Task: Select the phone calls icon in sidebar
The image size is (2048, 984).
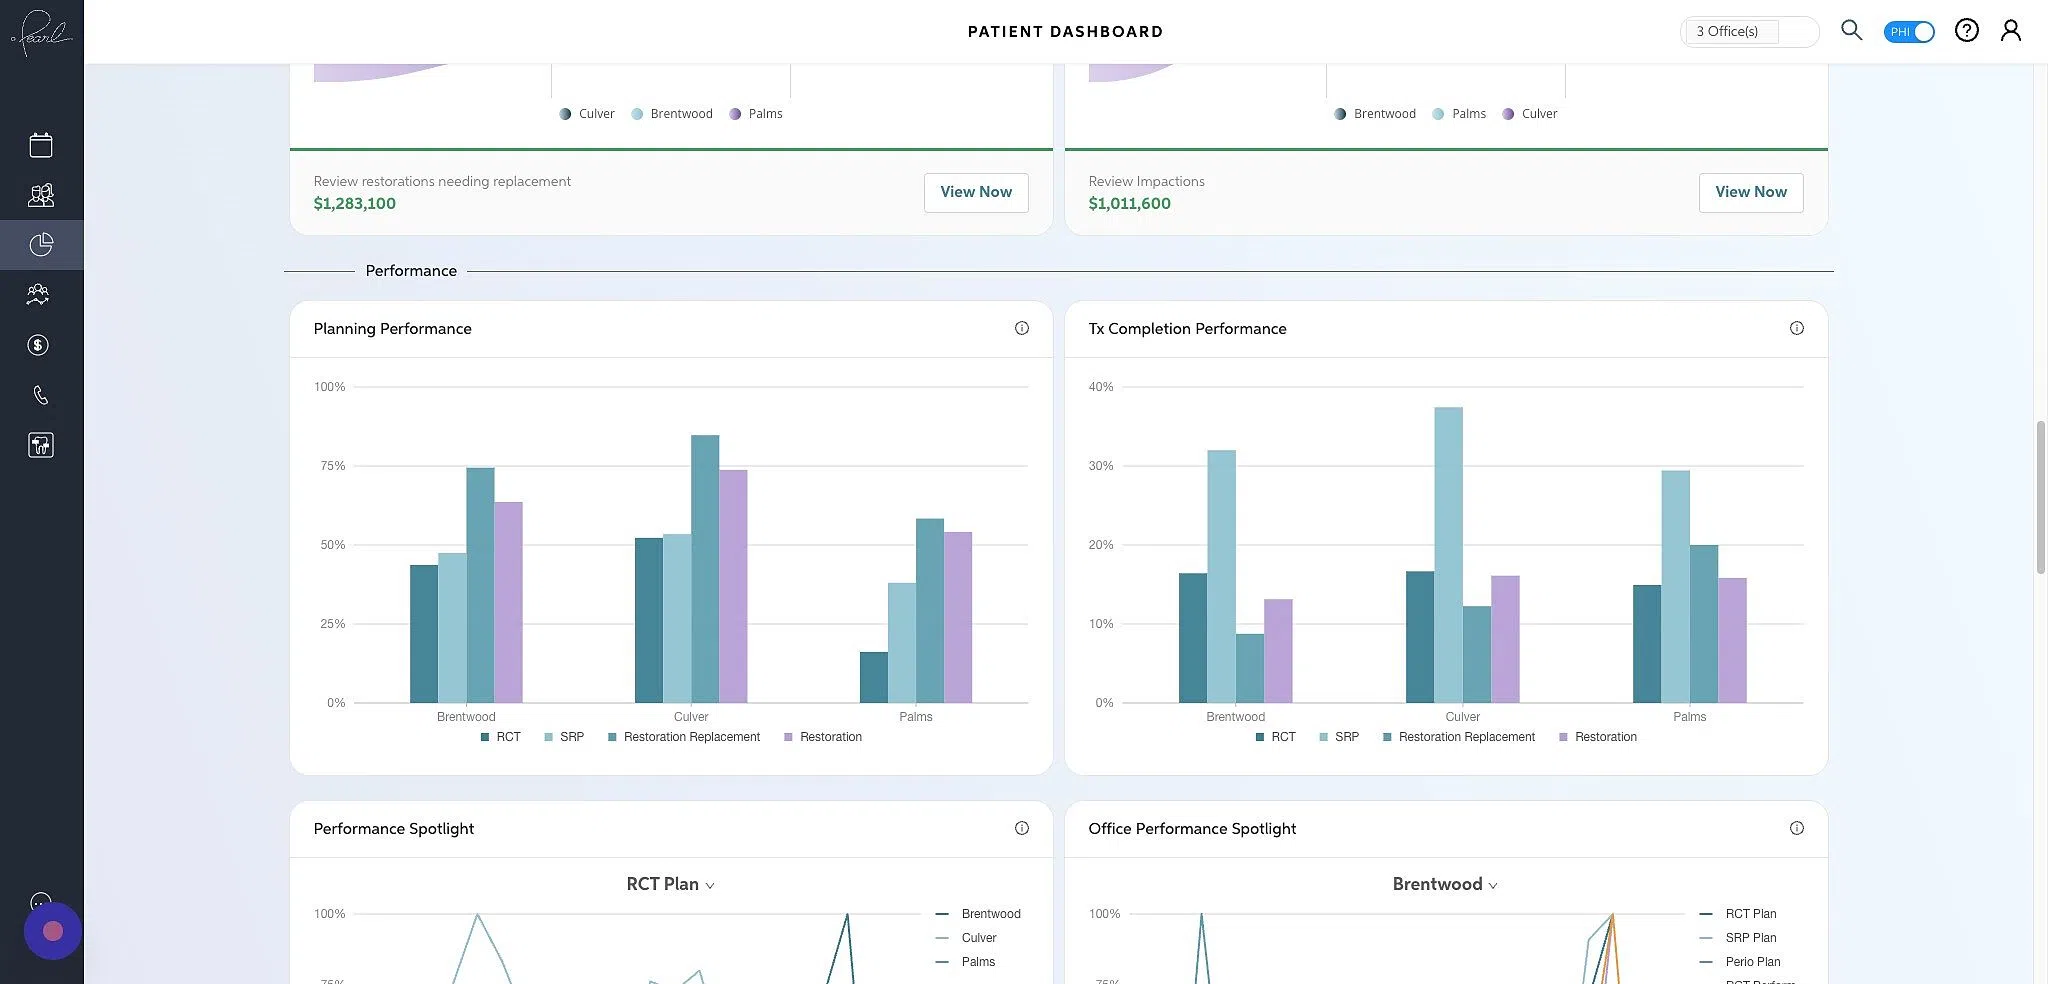Action: [40, 395]
